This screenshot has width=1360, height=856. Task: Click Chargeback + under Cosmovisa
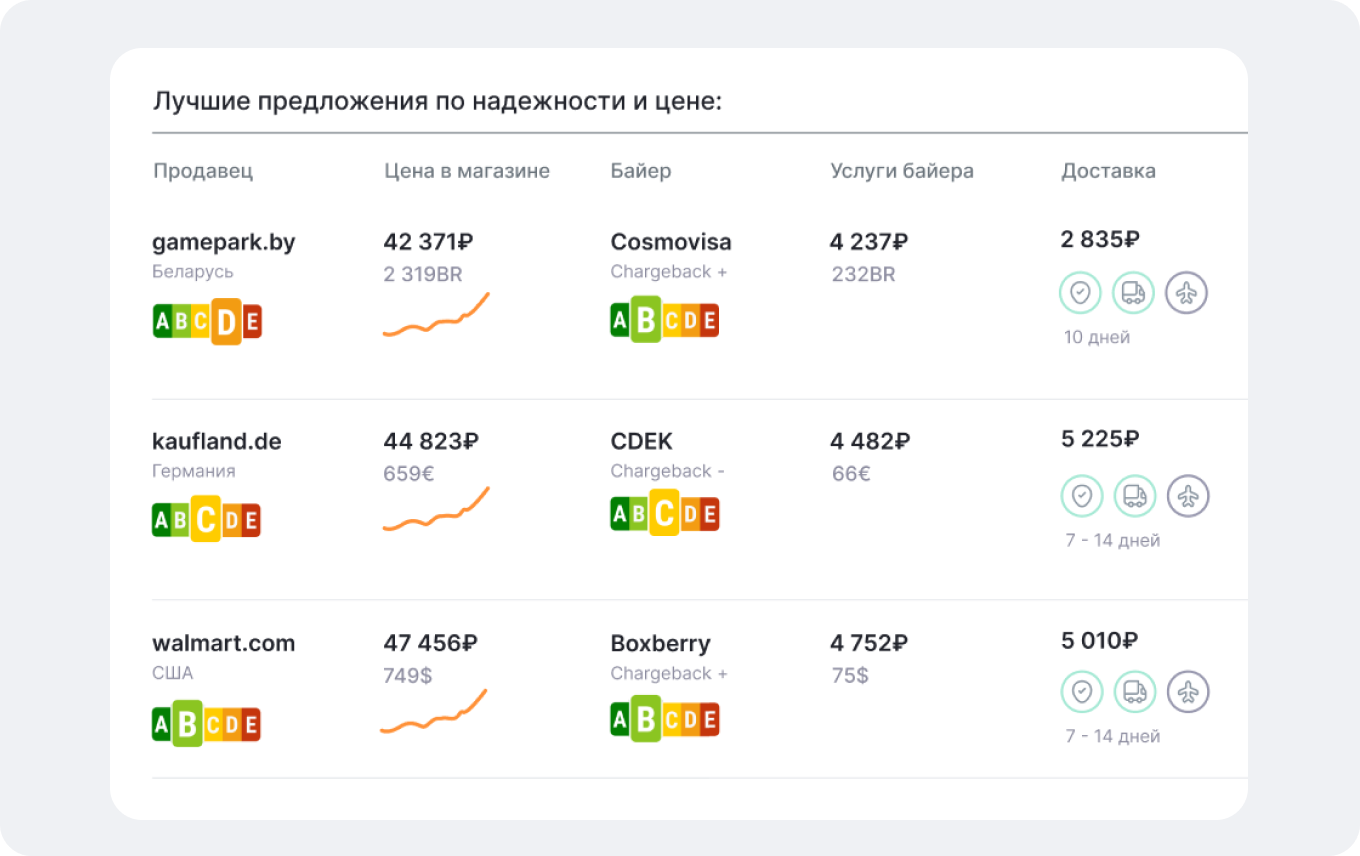pos(669,272)
